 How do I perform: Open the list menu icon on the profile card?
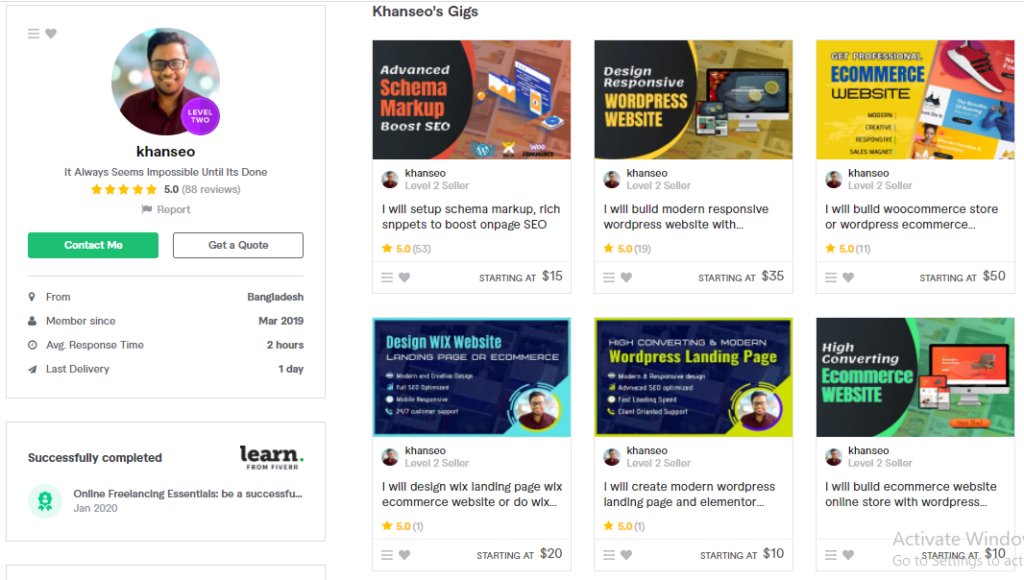[x=33, y=33]
